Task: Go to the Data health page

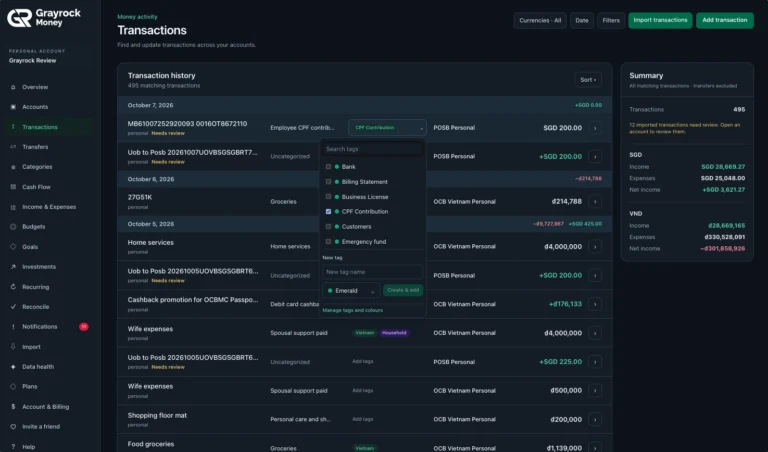Action: pyautogui.click(x=49, y=367)
